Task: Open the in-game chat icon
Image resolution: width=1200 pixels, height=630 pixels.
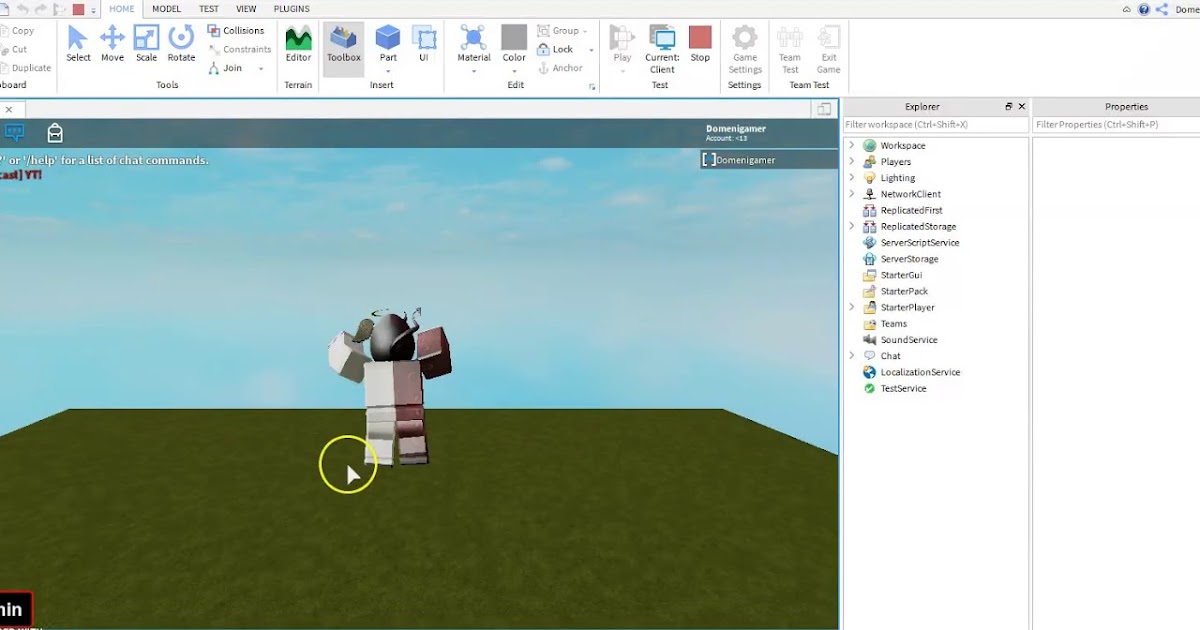Action: (x=13, y=132)
